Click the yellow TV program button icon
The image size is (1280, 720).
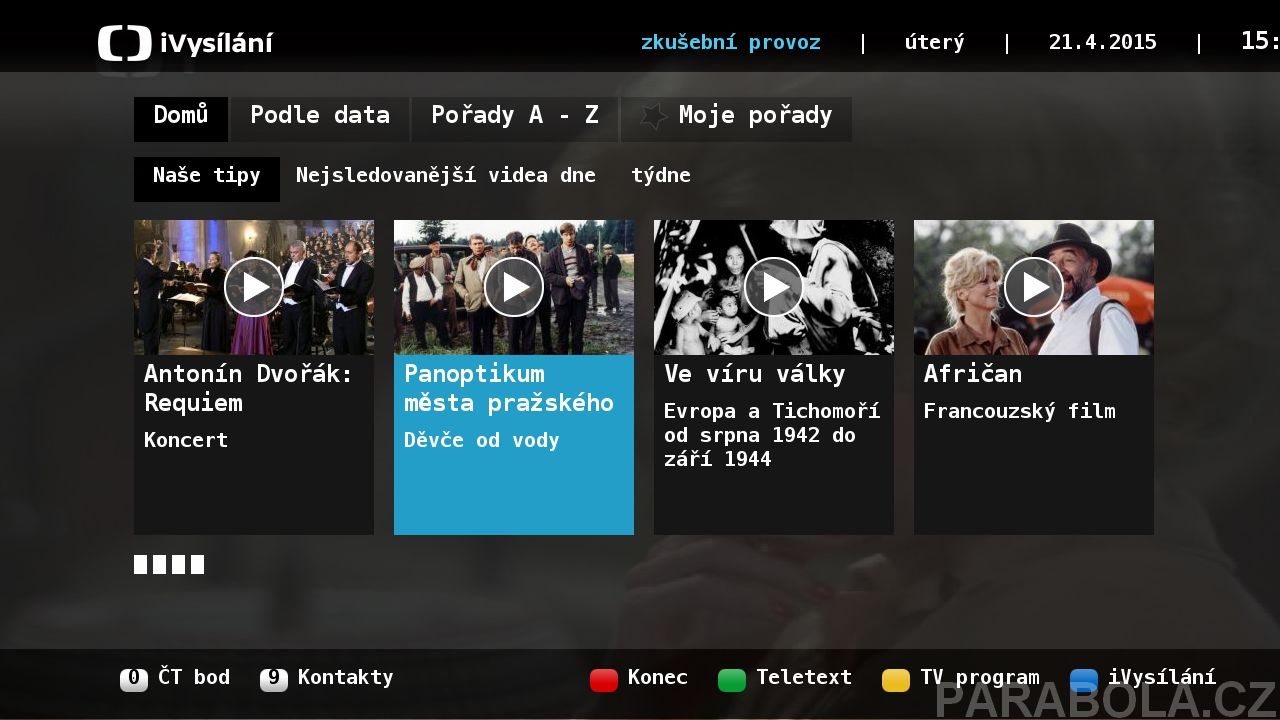click(x=896, y=680)
